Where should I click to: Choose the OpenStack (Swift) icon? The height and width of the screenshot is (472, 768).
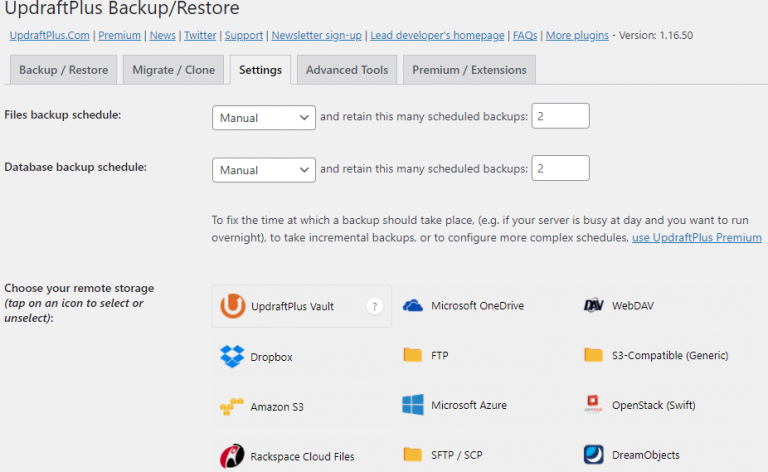pyautogui.click(x=593, y=405)
